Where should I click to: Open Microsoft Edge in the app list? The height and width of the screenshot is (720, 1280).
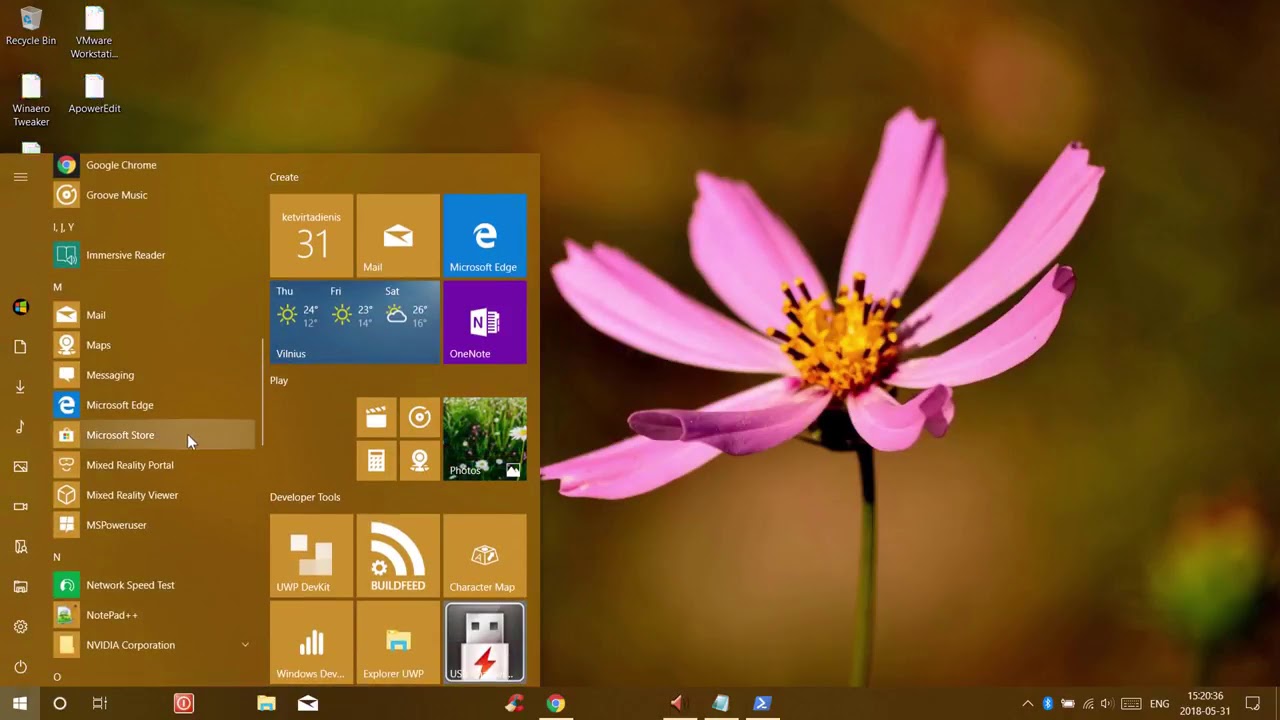coord(155,405)
